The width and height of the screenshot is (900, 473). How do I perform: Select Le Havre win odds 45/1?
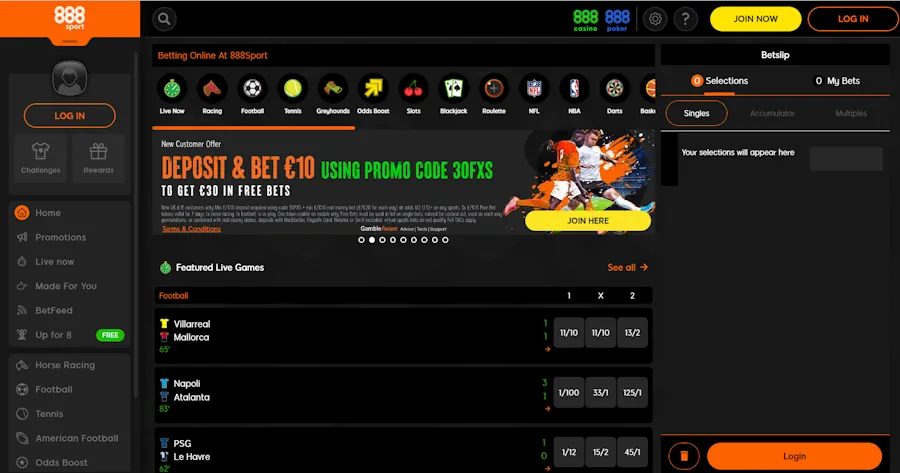tap(633, 452)
